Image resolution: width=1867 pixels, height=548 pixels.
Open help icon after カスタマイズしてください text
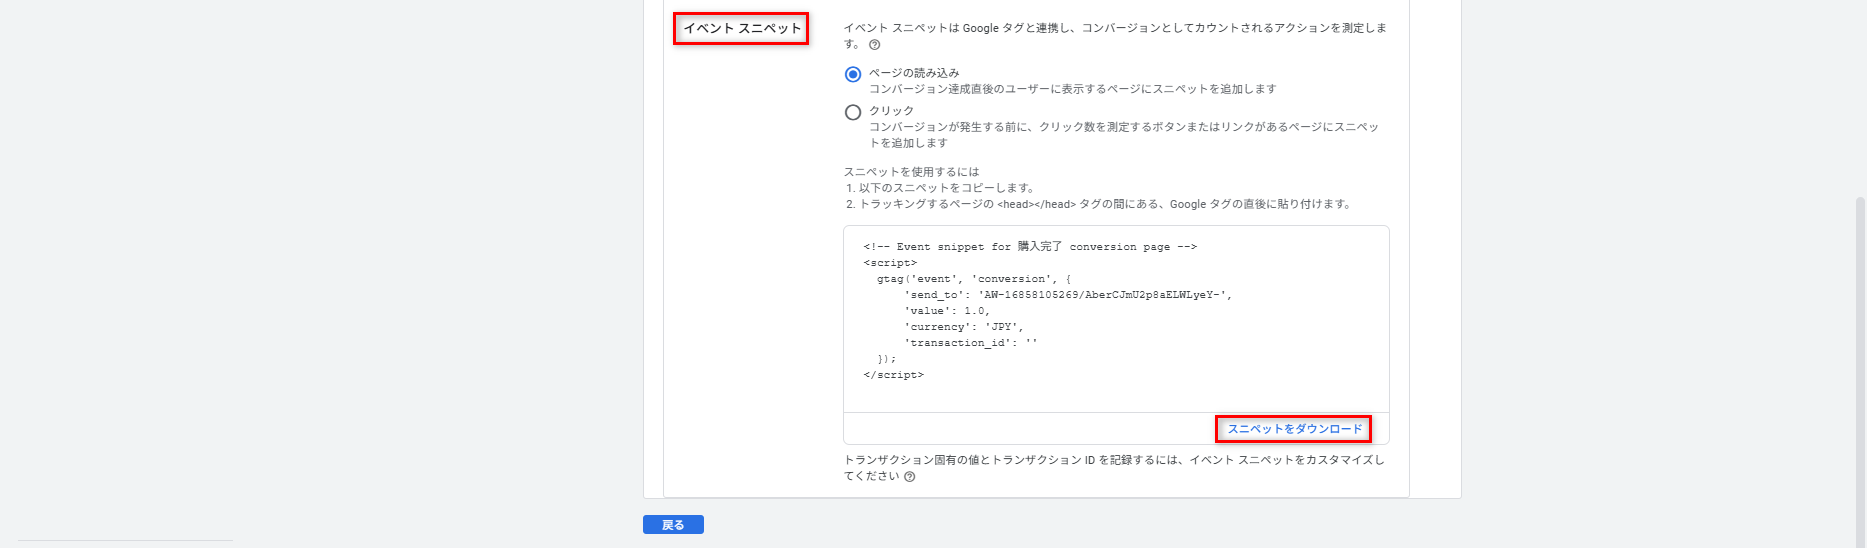click(910, 477)
